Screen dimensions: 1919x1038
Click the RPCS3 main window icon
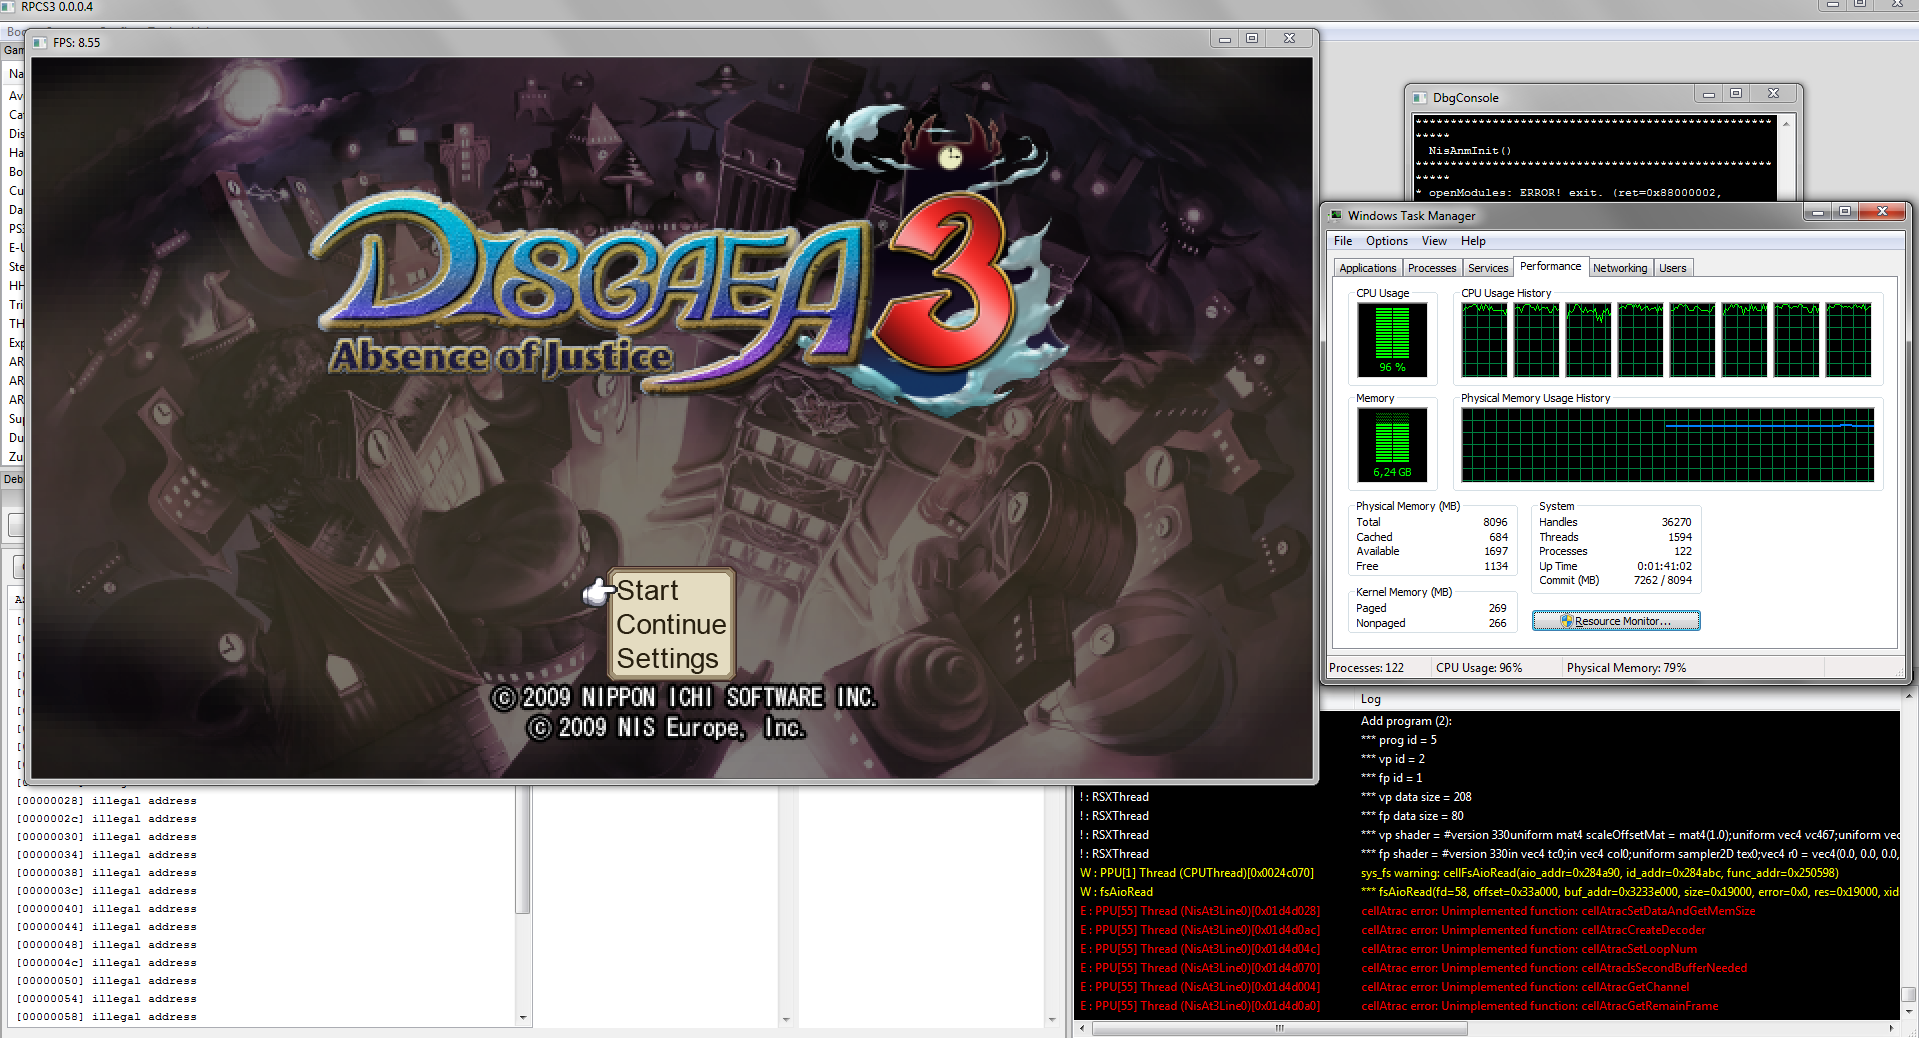[9, 7]
